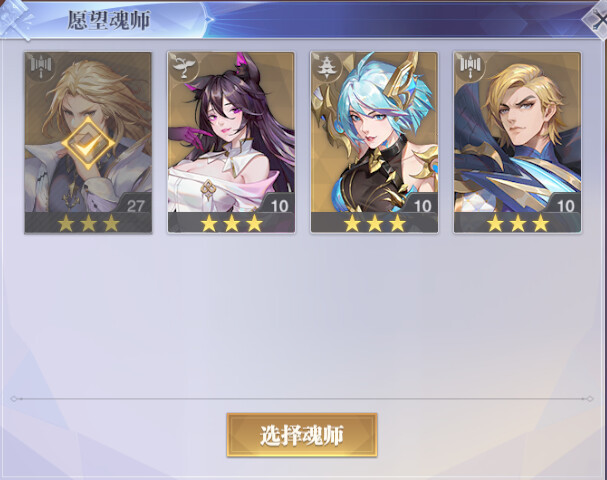Image resolution: width=607 pixels, height=480 pixels.
Task: Click class icon on short blonde male card
Action: [x=470, y=66]
